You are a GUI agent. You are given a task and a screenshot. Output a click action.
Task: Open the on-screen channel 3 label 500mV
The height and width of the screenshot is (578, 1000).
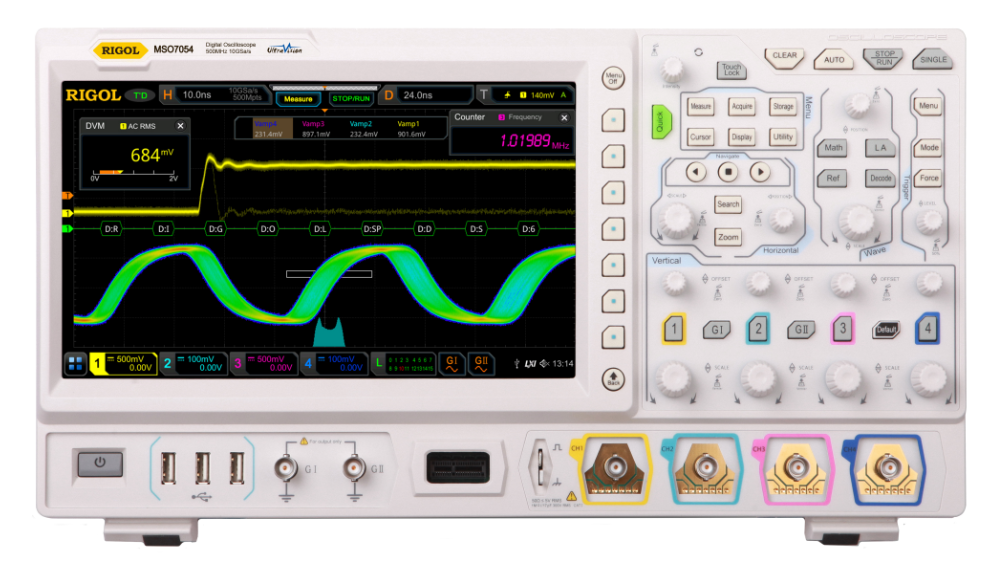(x=263, y=364)
